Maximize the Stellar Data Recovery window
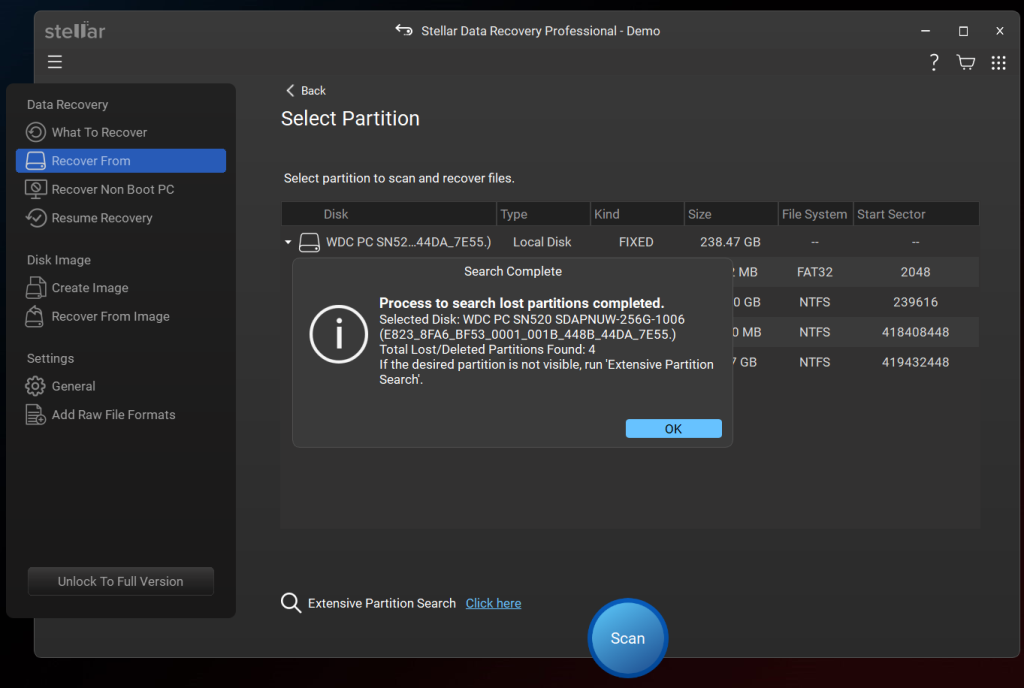This screenshot has width=1024, height=688. [963, 31]
